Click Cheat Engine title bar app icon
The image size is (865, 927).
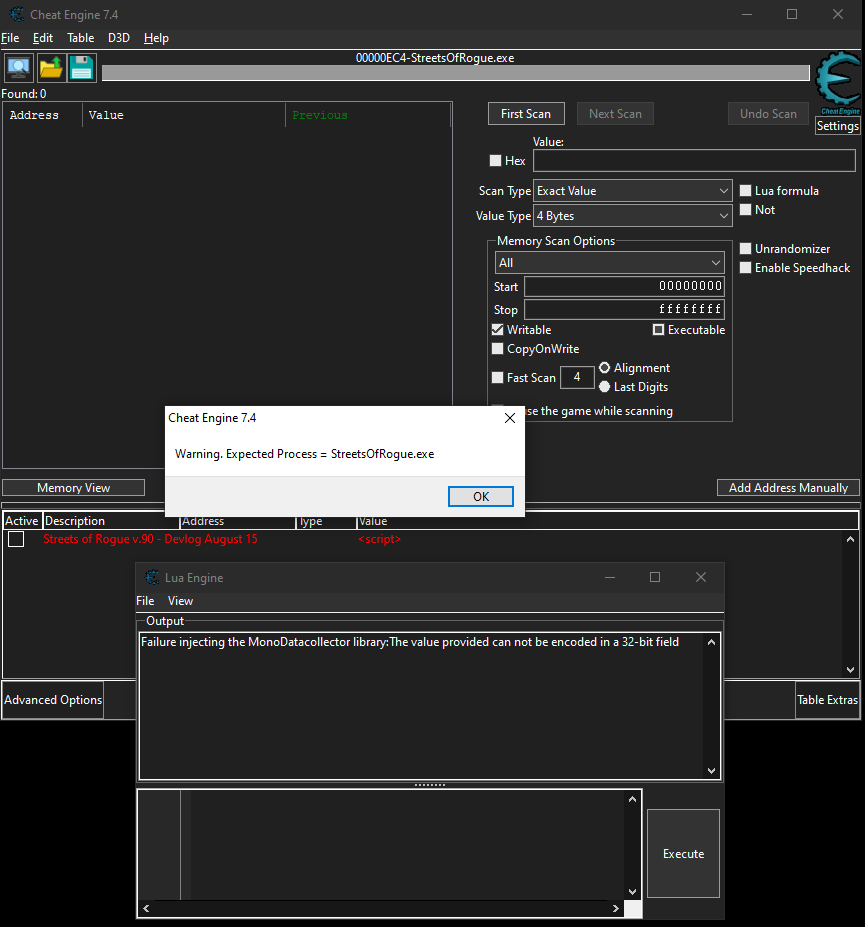tap(17, 14)
